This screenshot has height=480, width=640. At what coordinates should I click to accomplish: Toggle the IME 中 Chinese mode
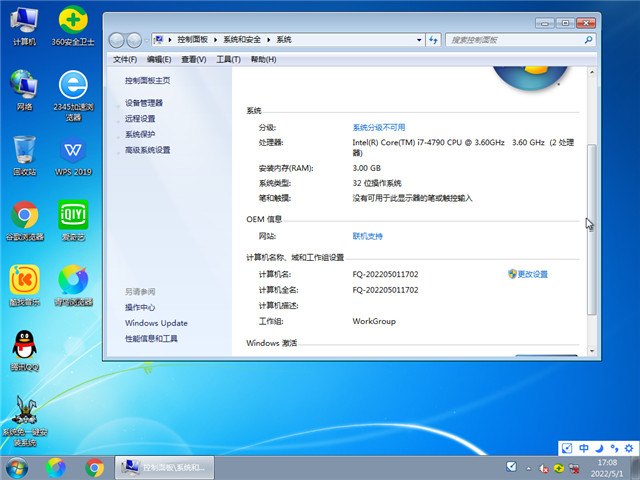point(584,448)
